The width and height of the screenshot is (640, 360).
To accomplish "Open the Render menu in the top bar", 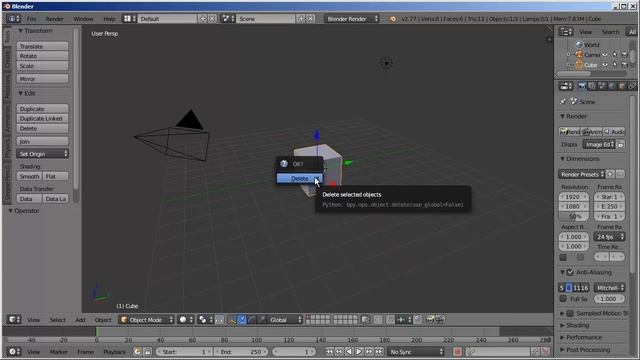I will pos(54,19).
